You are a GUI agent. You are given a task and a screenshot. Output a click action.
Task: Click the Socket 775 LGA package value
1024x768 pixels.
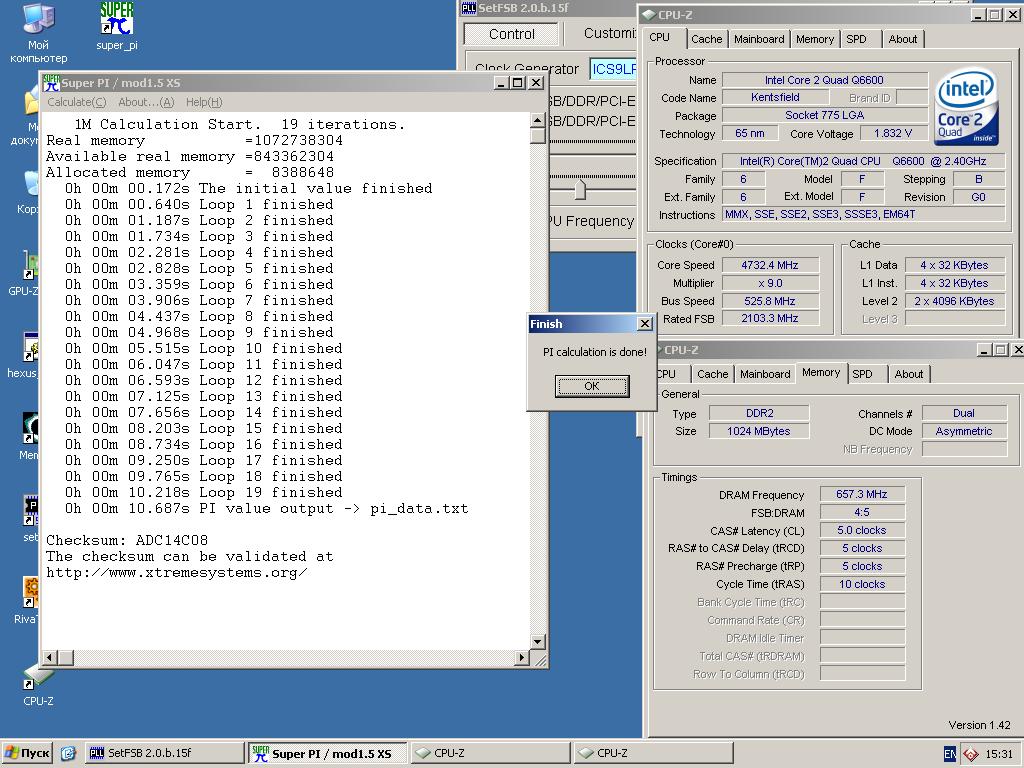pyautogui.click(x=824, y=116)
